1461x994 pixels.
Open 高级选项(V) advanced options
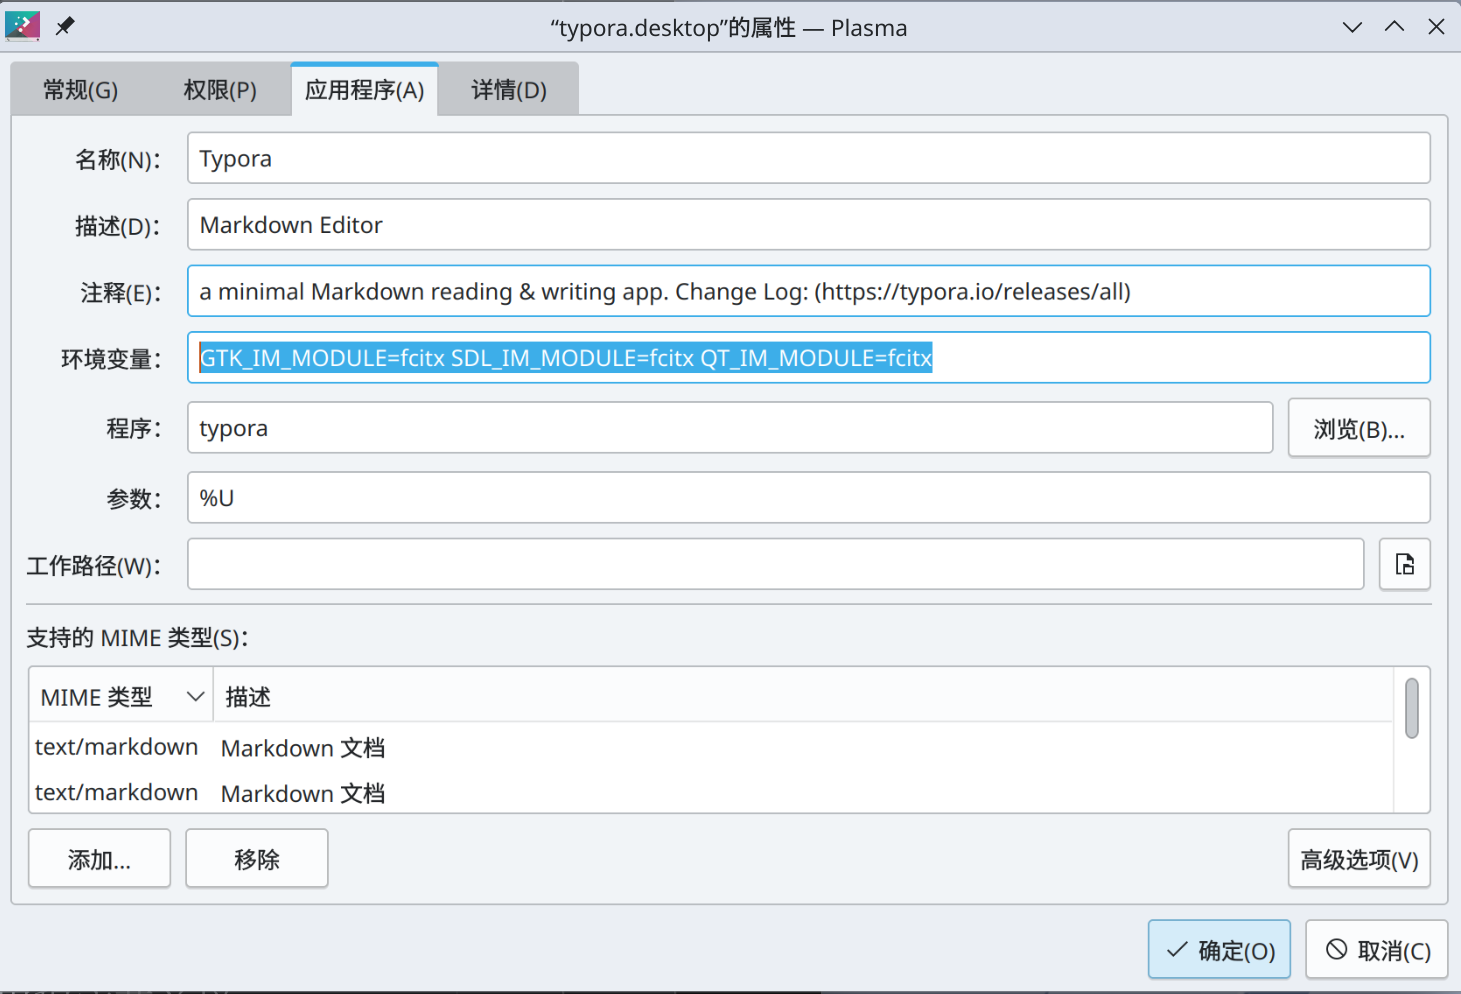[1359, 859]
